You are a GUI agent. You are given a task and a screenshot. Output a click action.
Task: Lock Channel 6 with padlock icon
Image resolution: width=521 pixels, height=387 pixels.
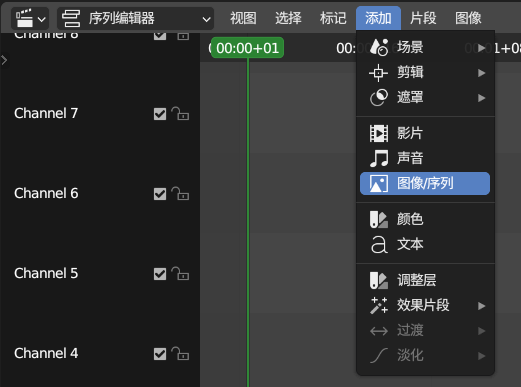click(180, 194)
